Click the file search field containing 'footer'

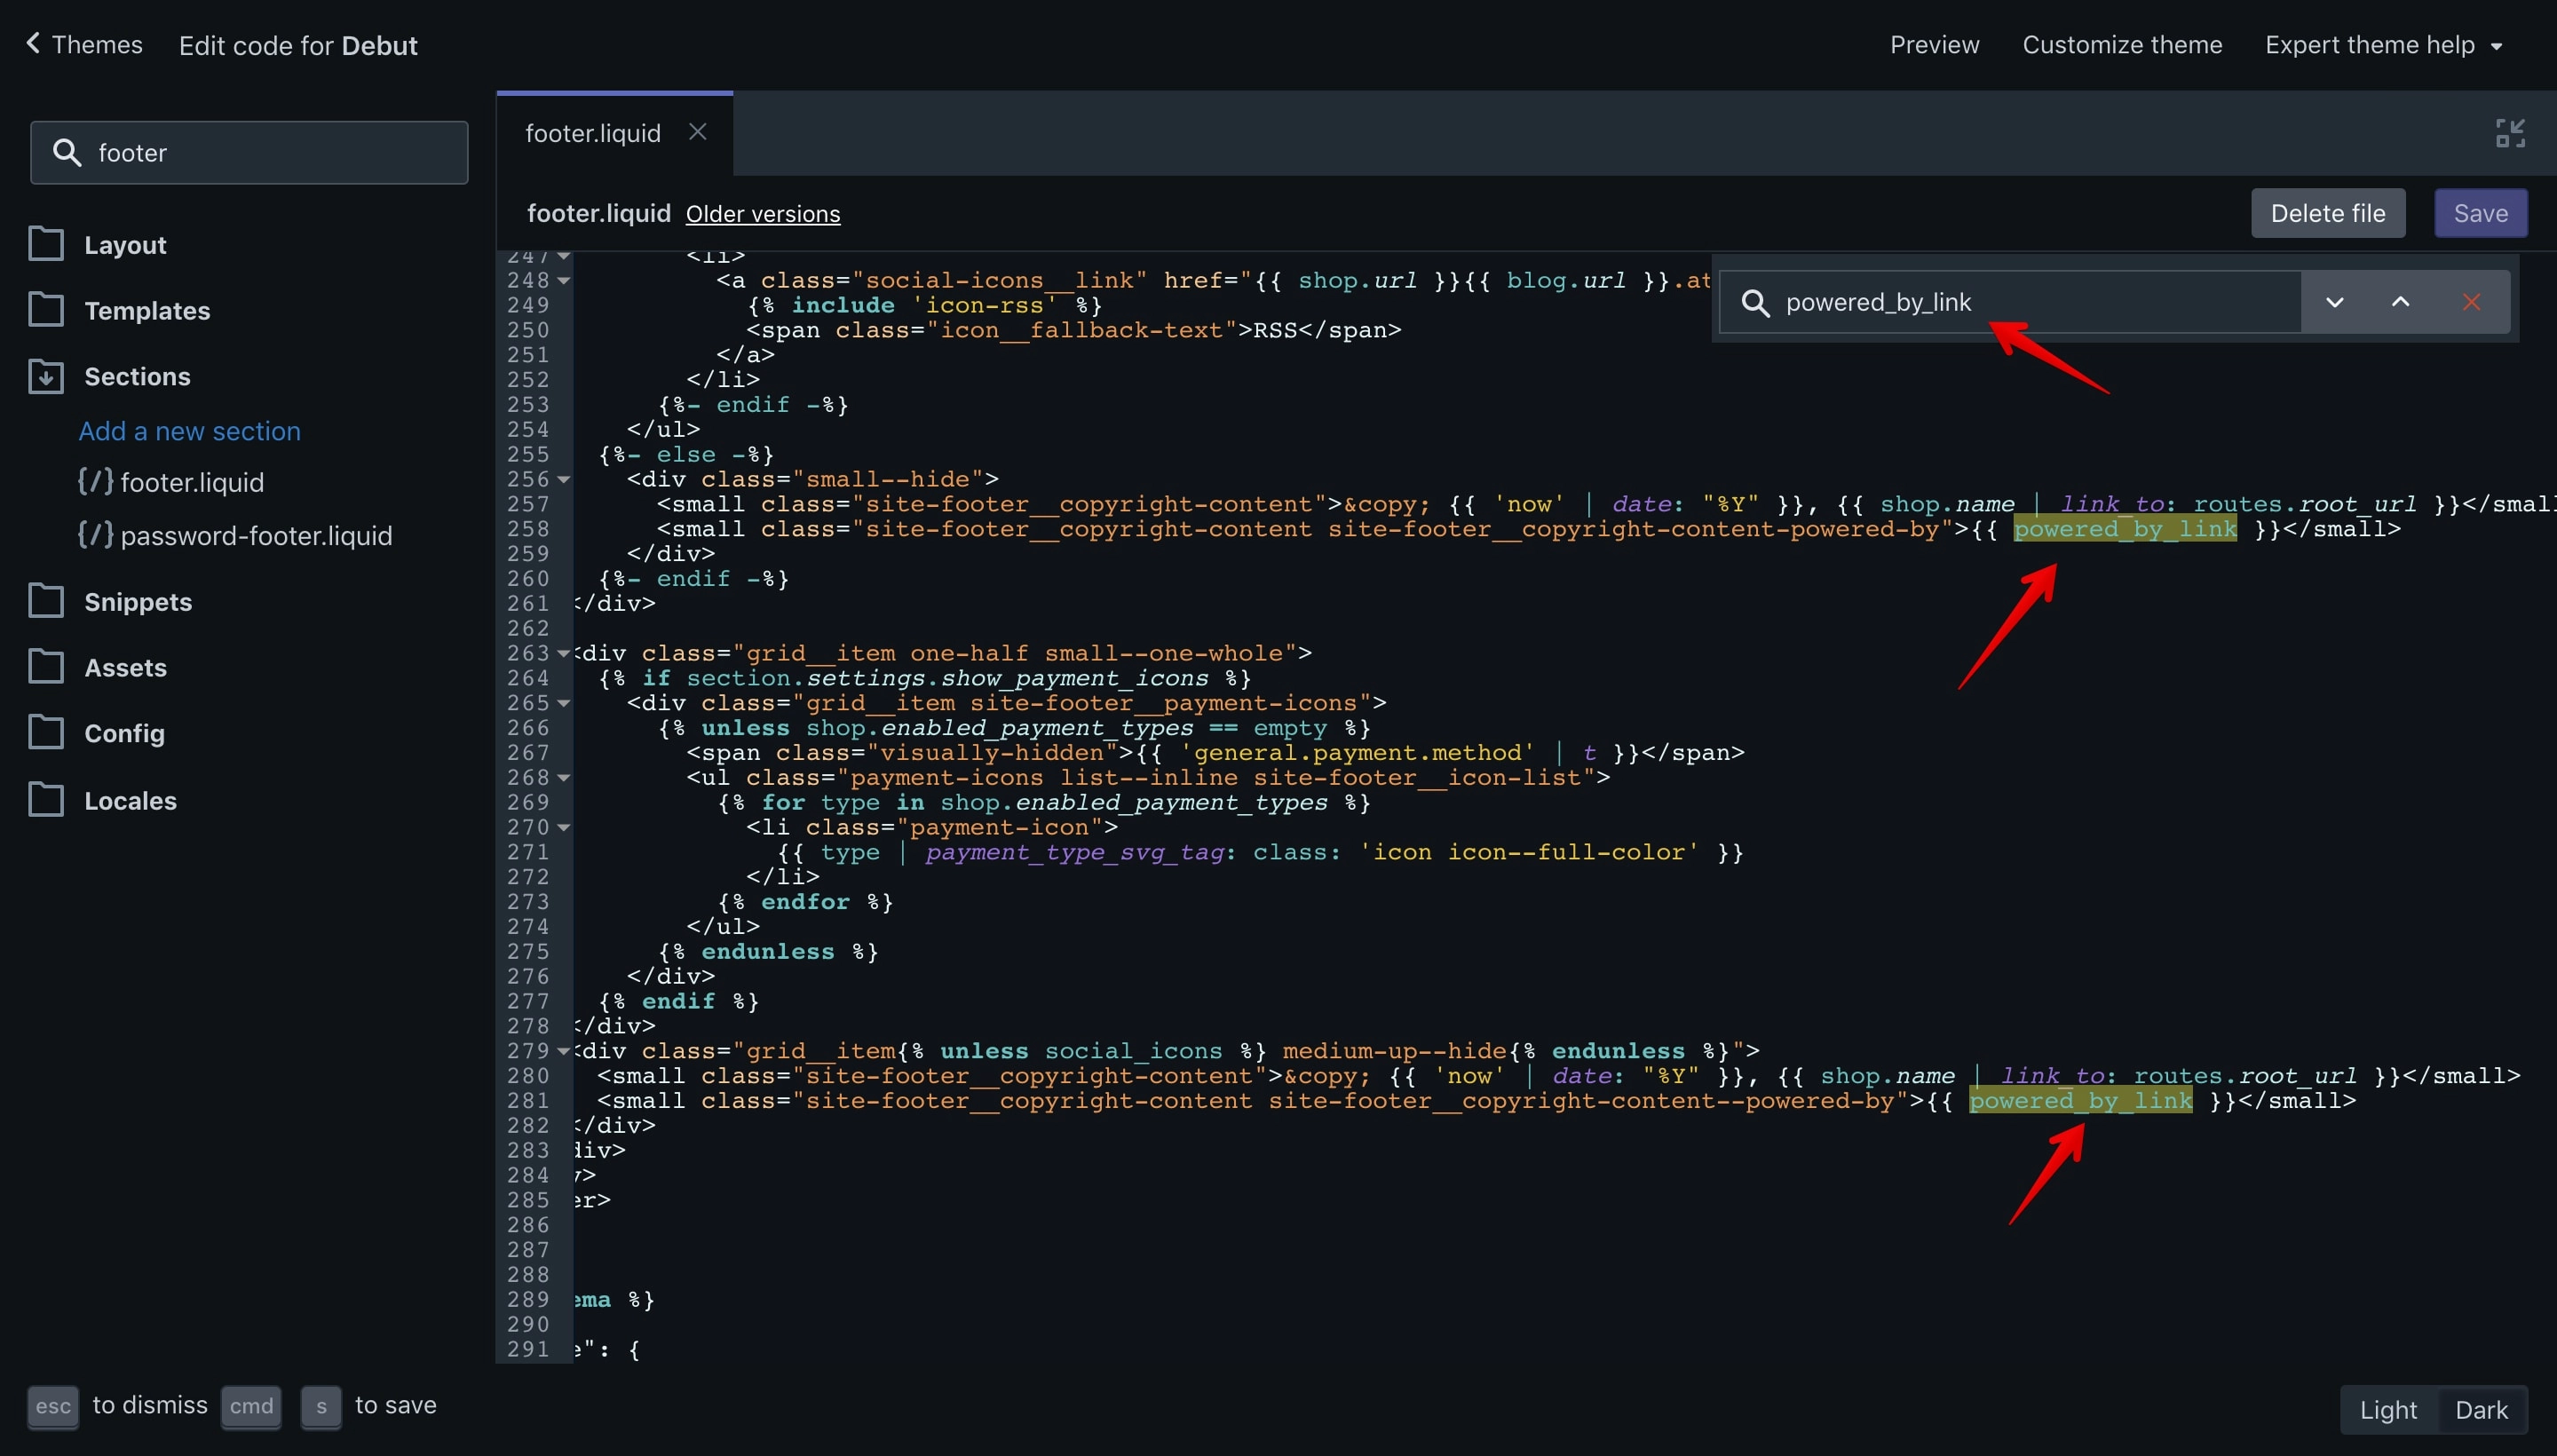(x=249, y=153)
